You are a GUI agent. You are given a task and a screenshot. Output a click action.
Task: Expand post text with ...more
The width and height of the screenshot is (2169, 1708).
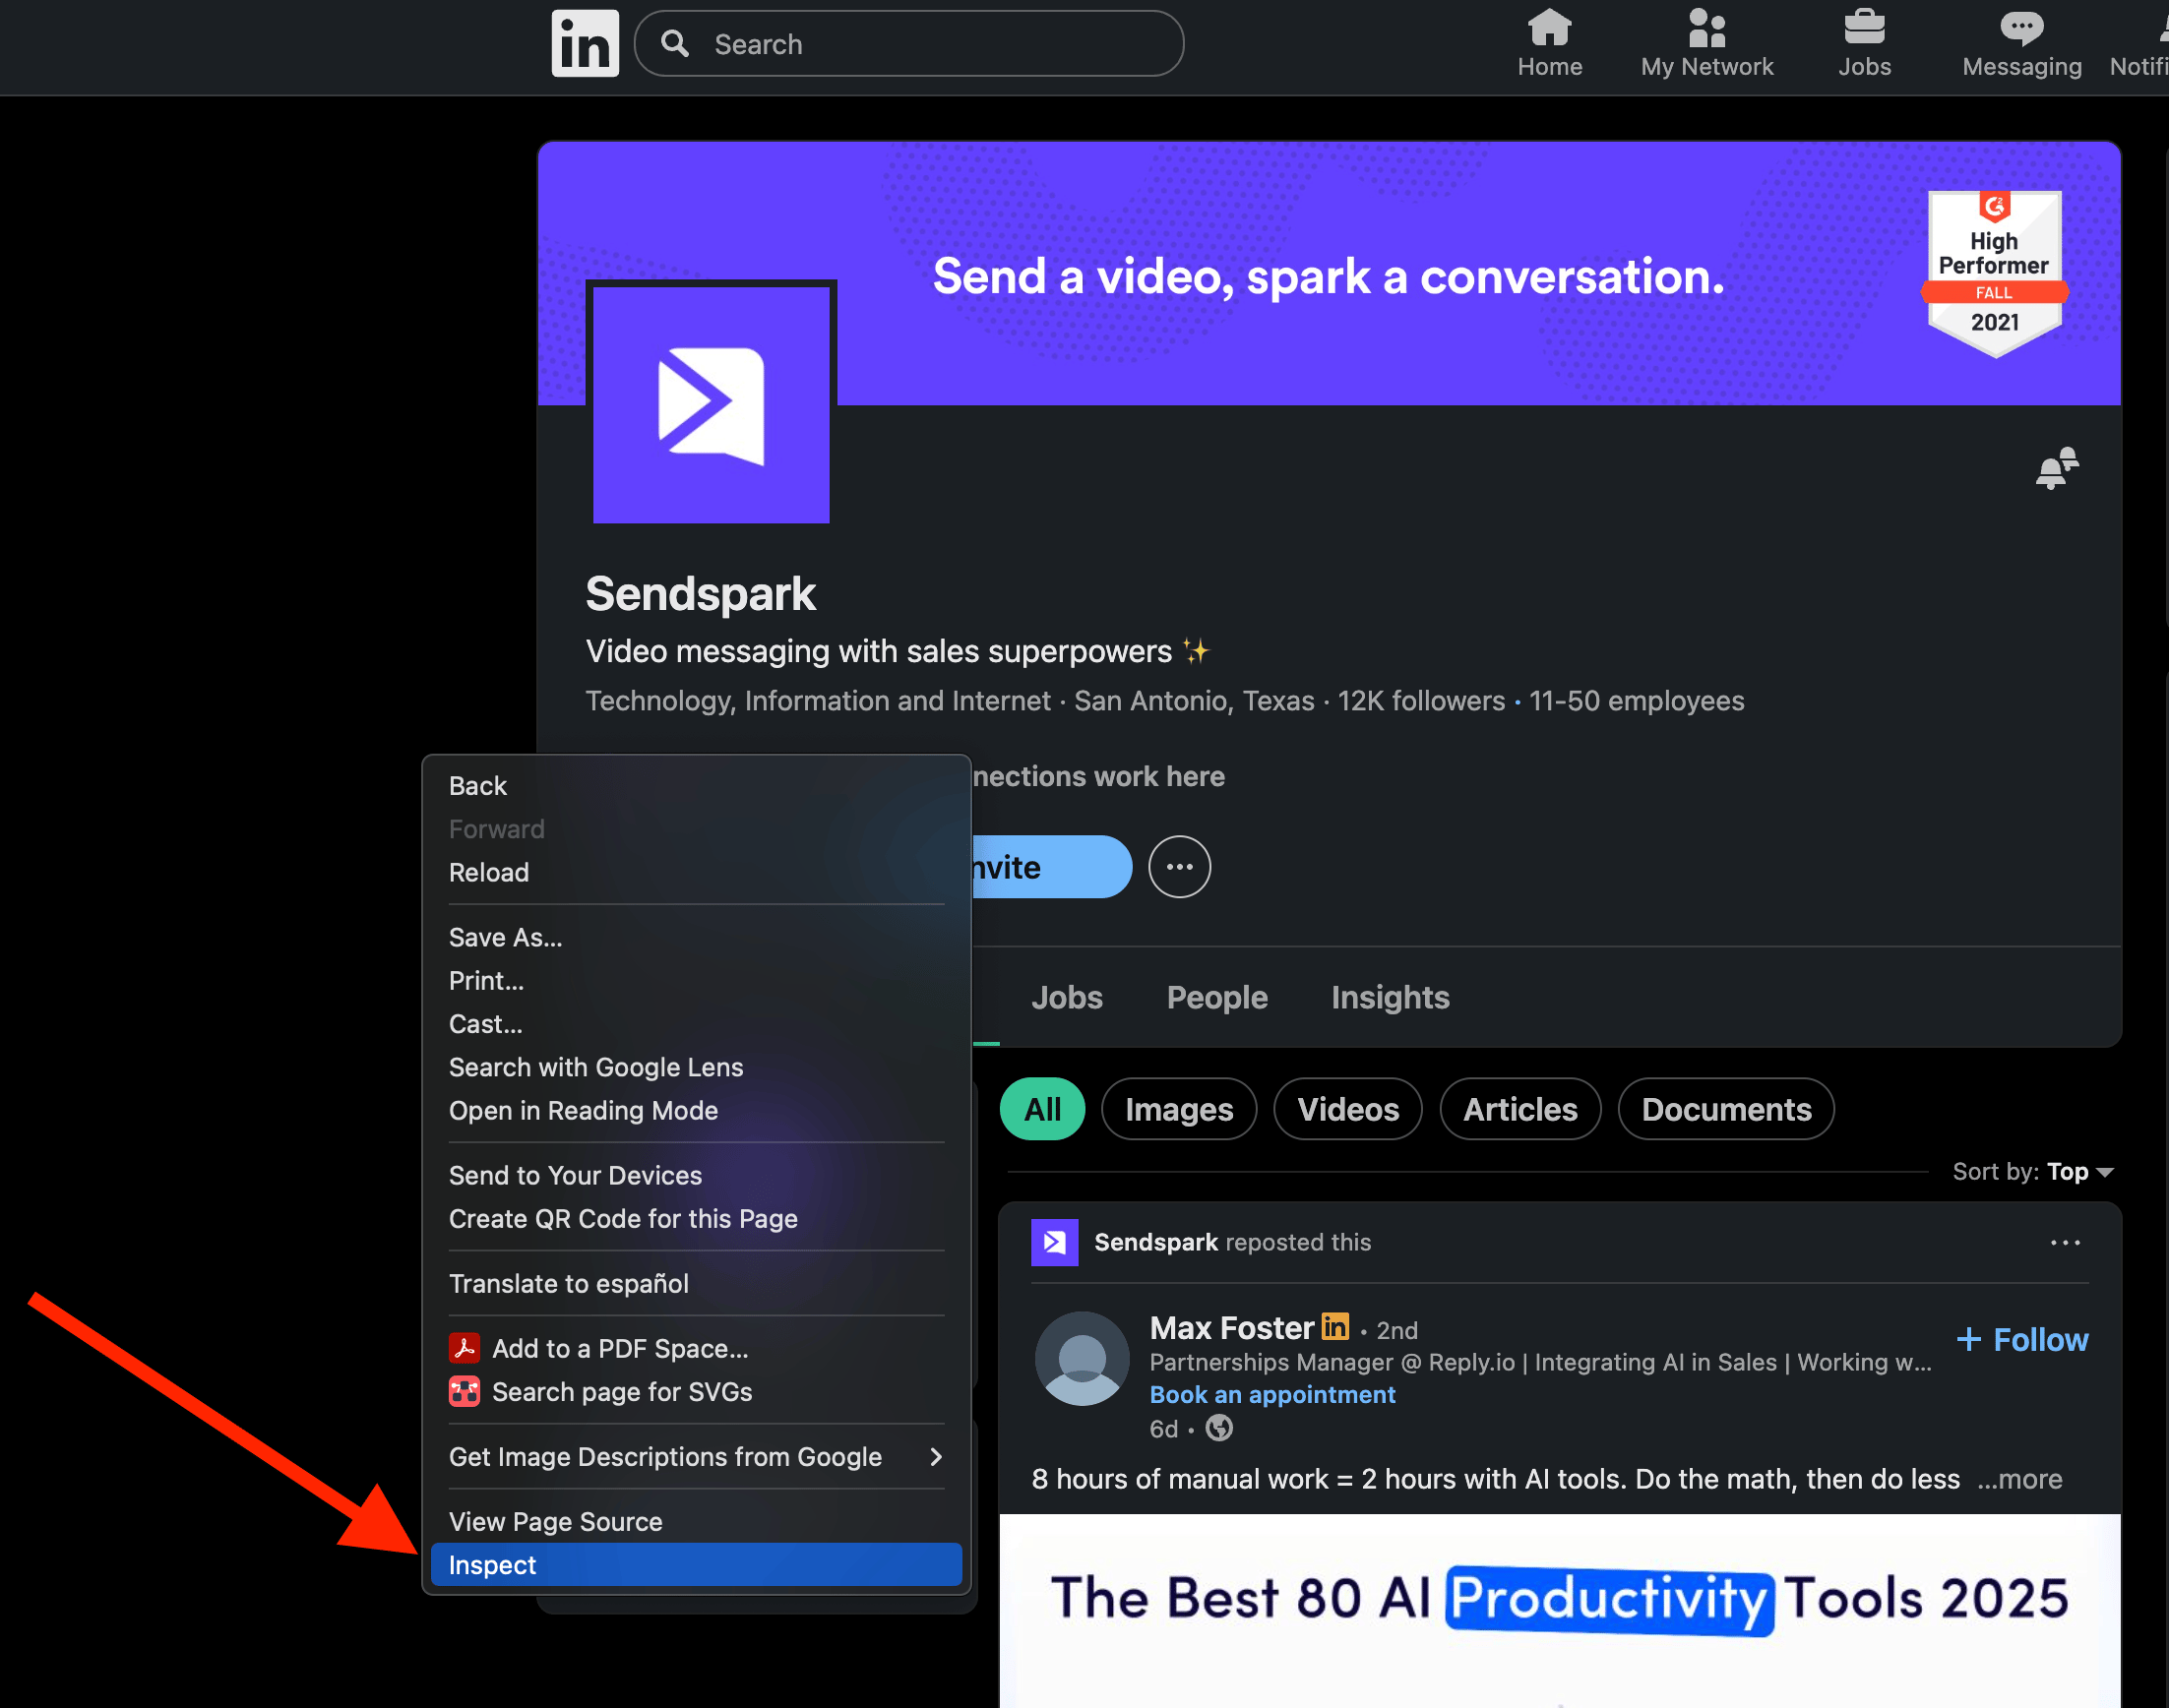point(2019,1479)
